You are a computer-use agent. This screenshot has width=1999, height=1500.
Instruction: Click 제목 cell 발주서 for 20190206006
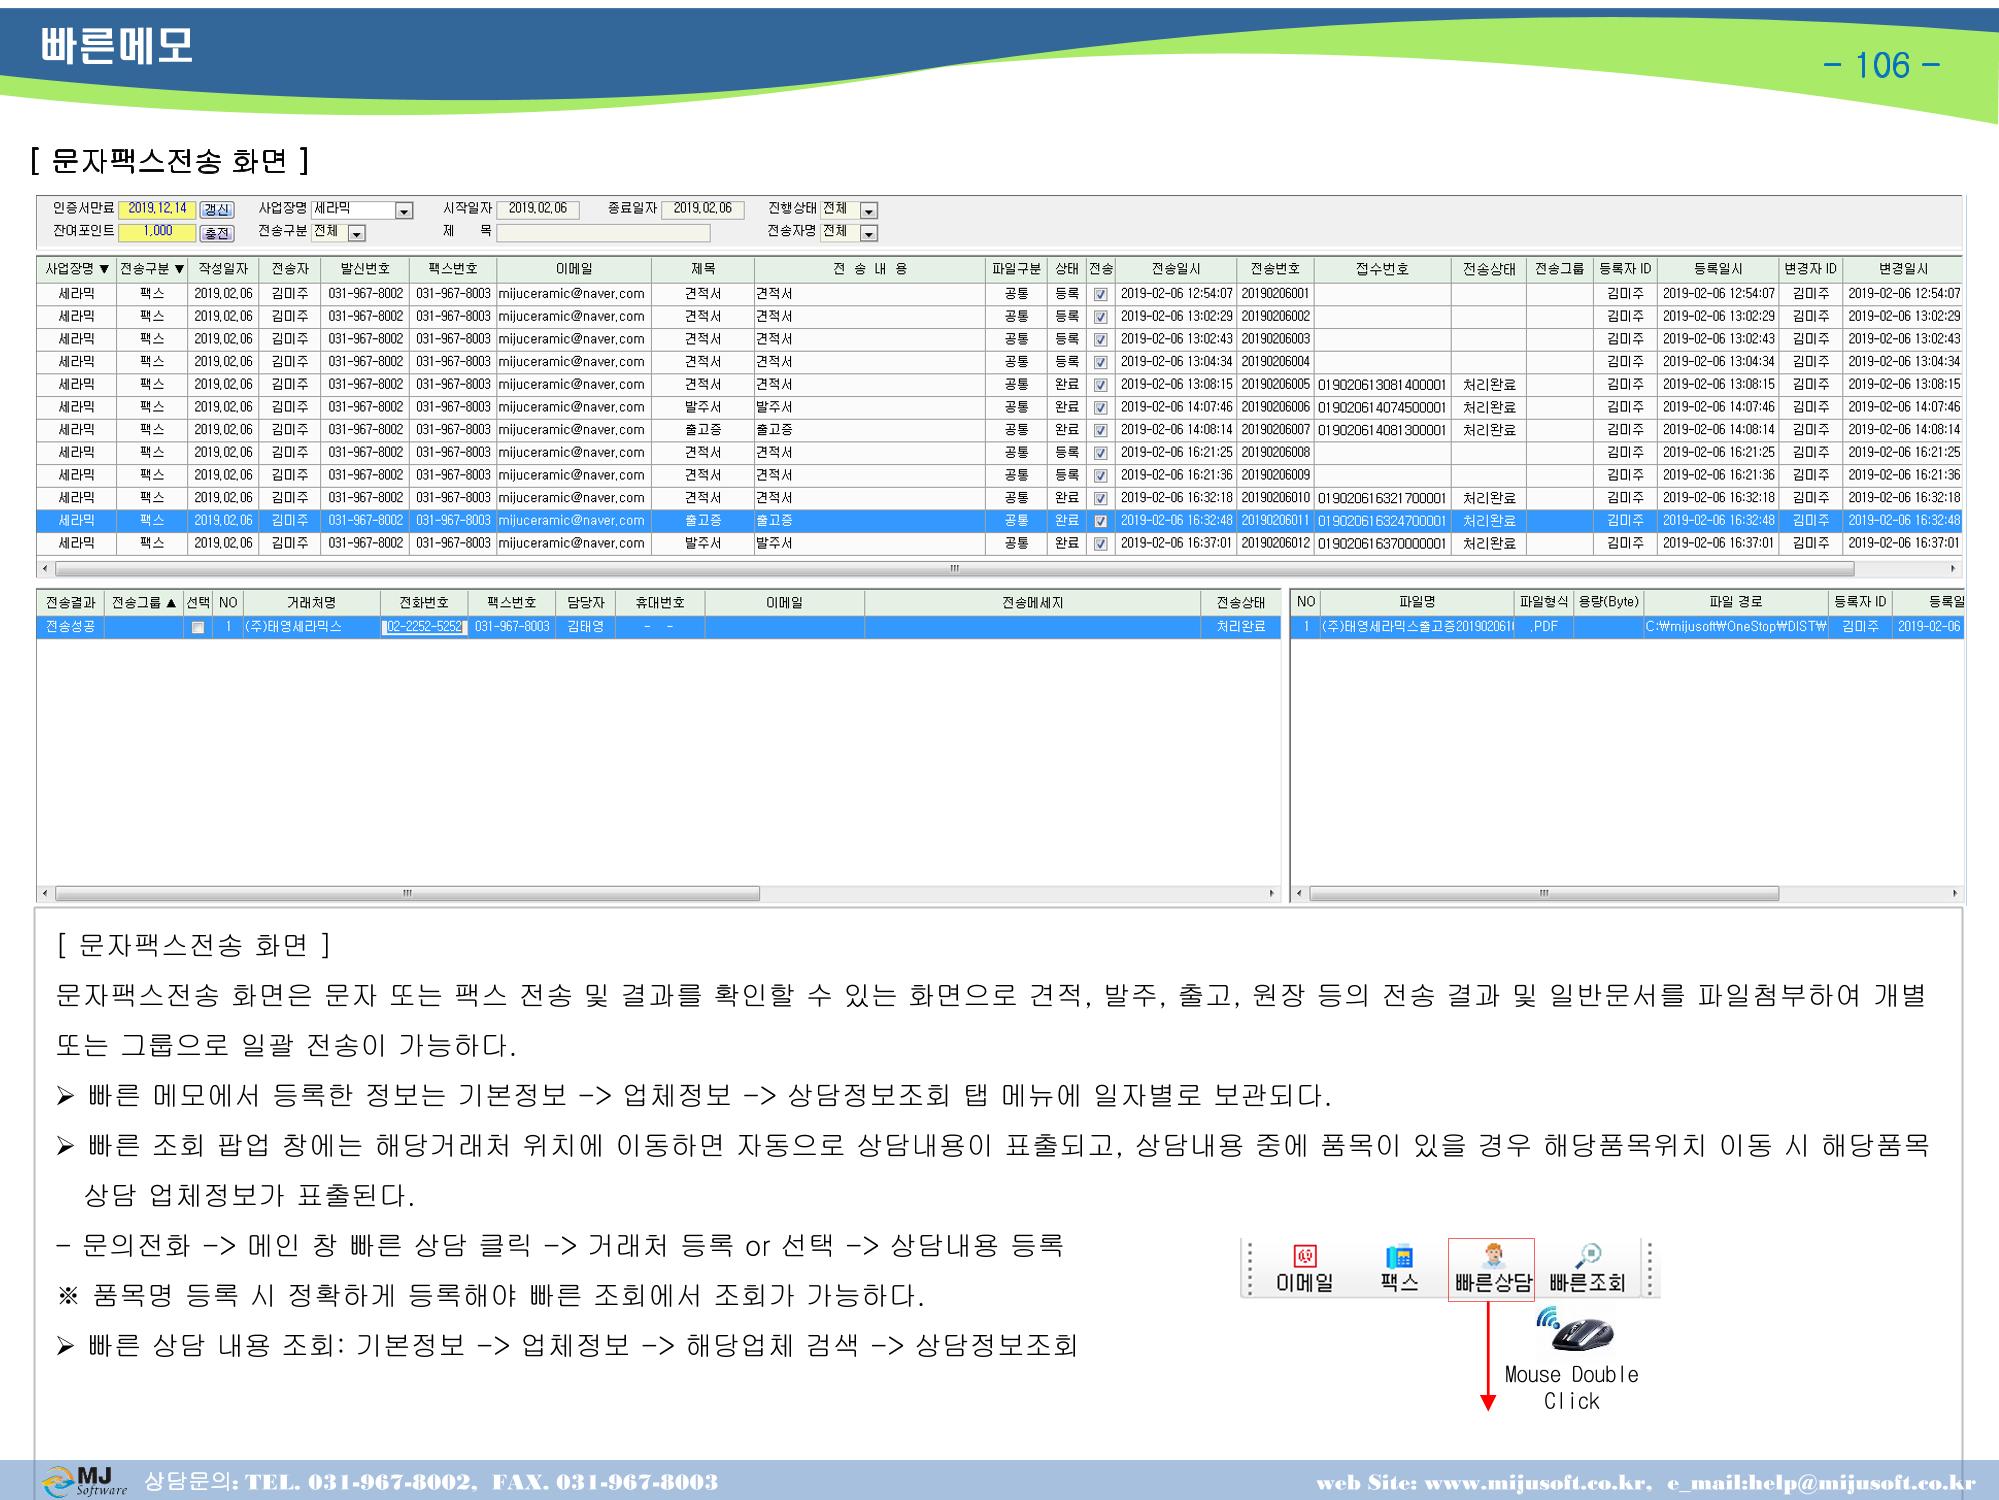703,408
